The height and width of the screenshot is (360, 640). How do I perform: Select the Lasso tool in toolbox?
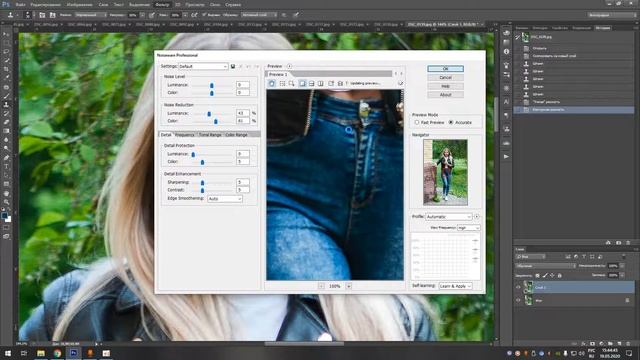(6, 52)
